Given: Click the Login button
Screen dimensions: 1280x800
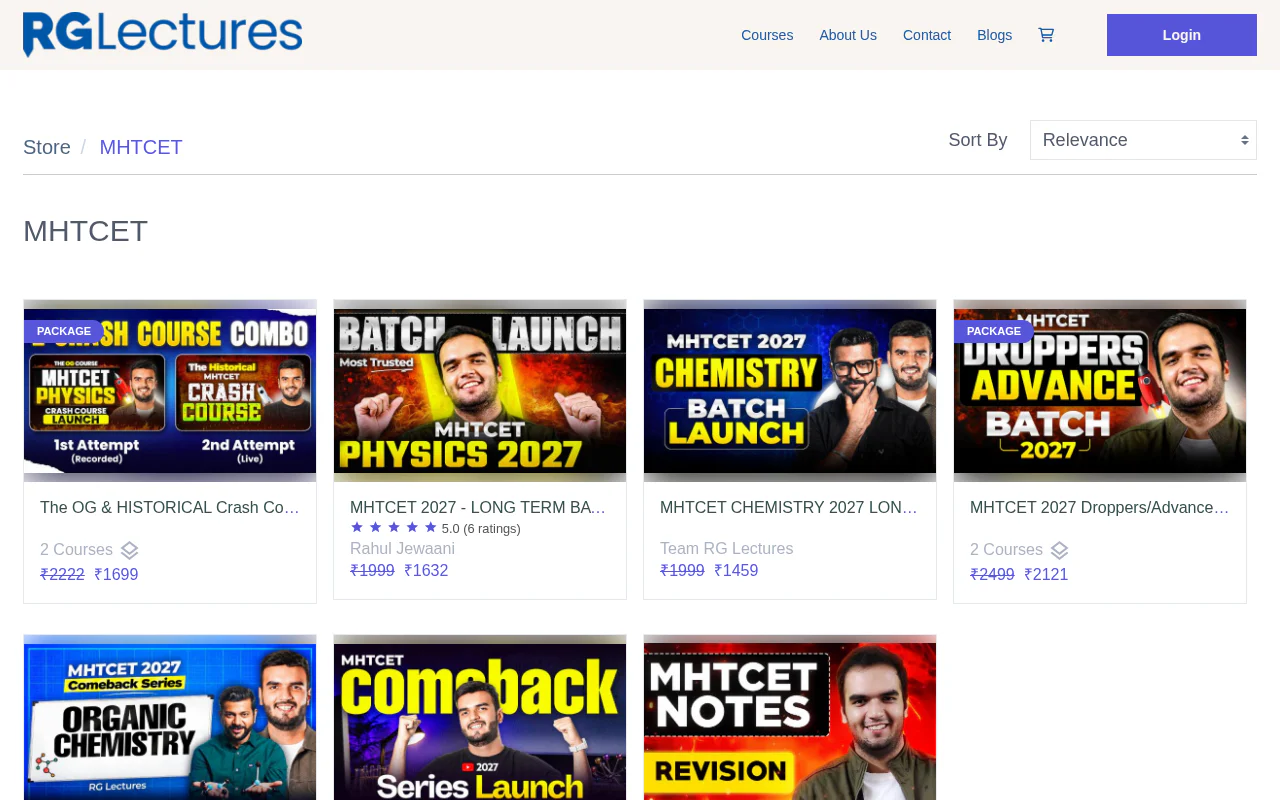Looking at the screenshot, I should tap(1182, 35).
